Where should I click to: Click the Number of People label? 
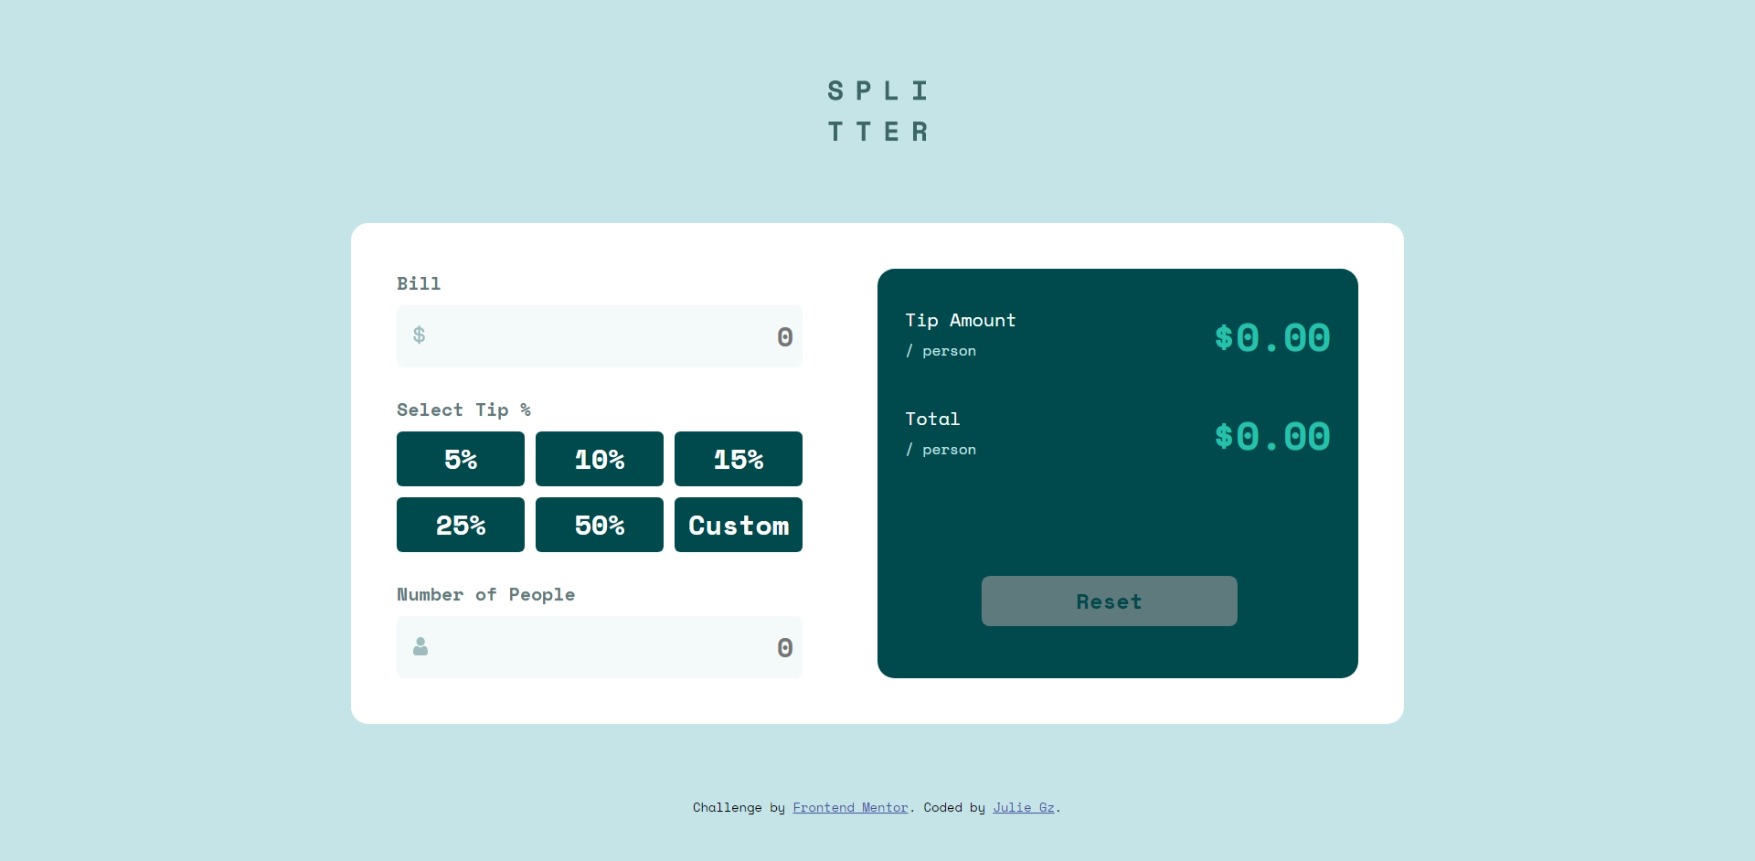click(485, 595)
